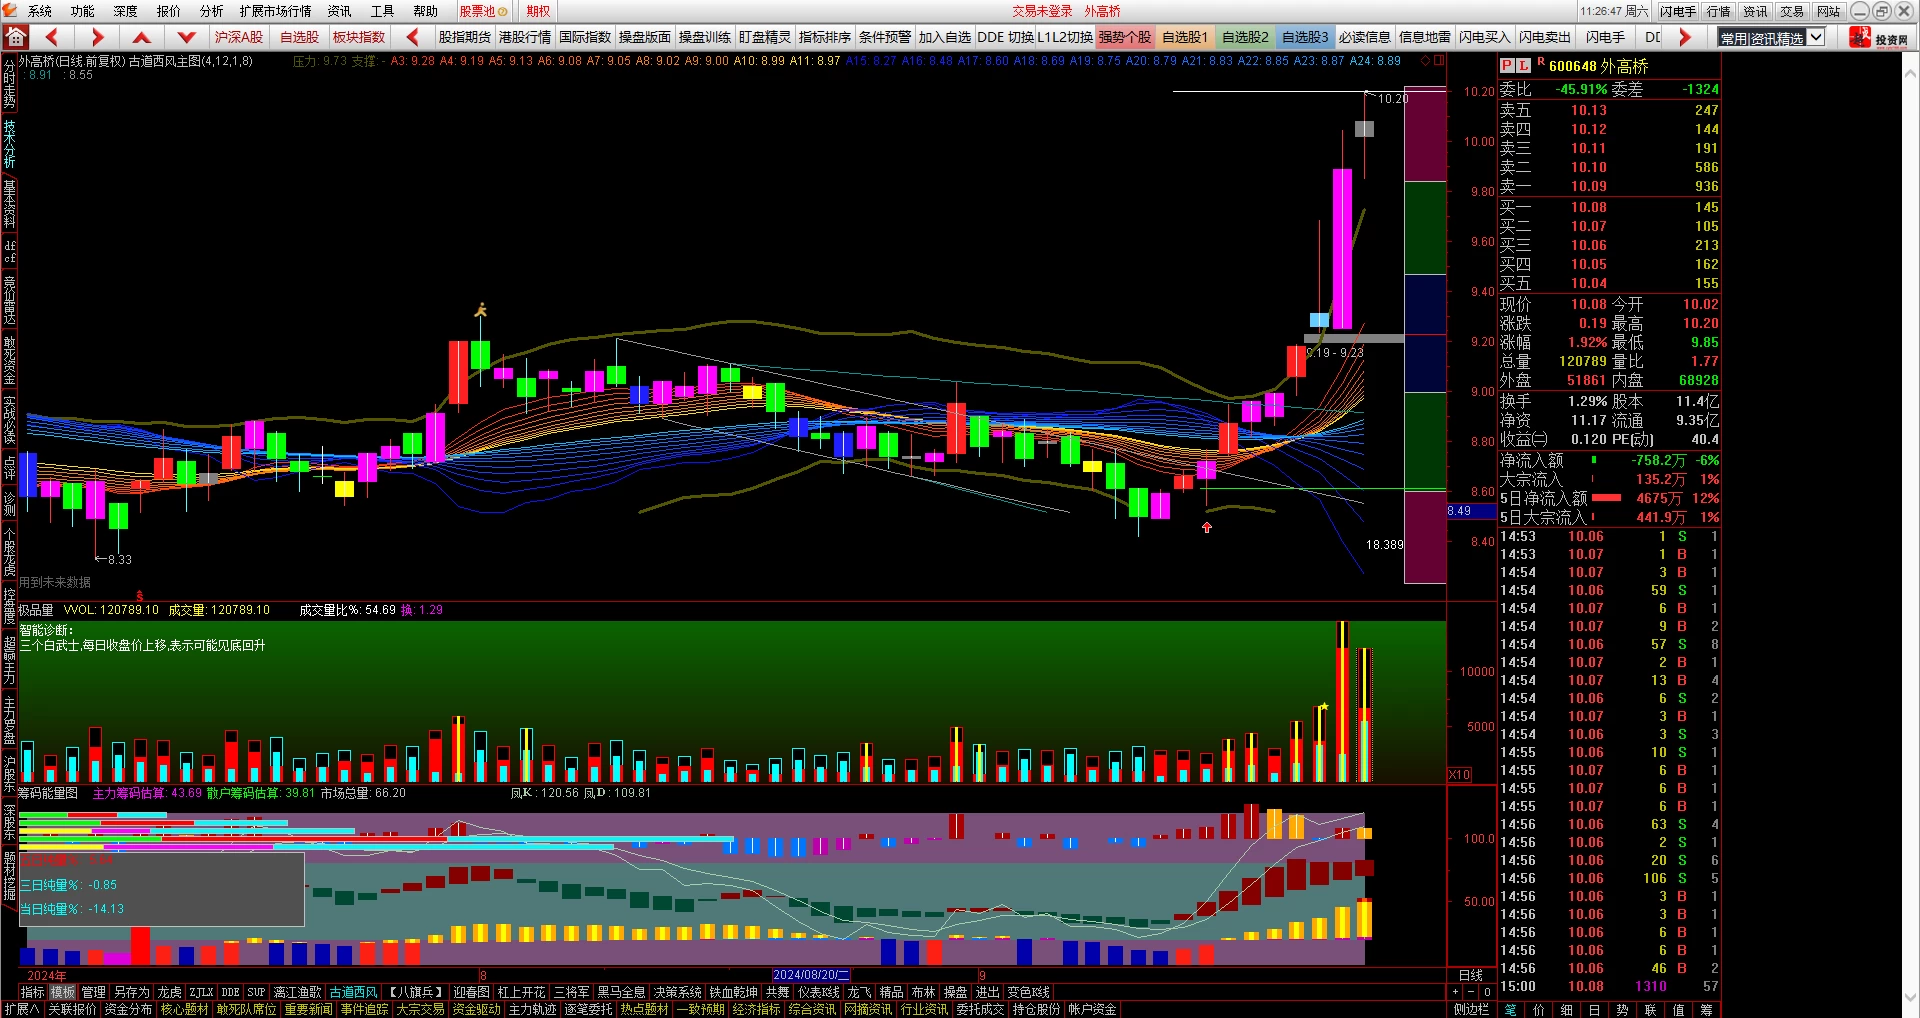Viewport: 1920px width, 1018px height.
Task: Toggle the 侧边栏 sidebar button
Action: [1471, 1010]
